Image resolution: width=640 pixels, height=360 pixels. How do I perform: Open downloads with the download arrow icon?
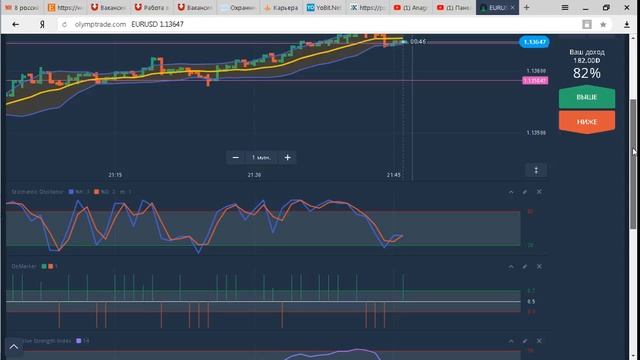click(627, 24)
